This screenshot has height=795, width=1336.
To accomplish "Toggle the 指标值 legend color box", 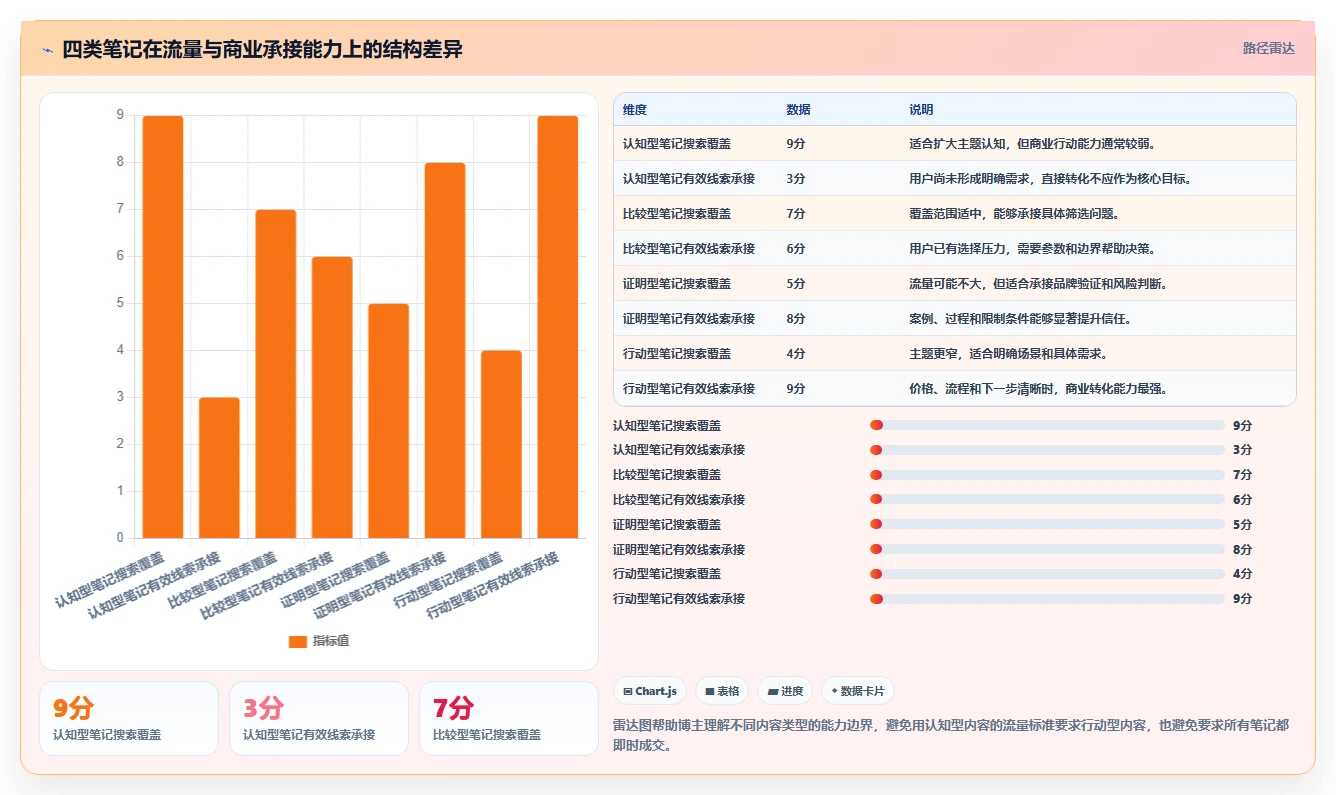I will pyautogui.click(x=298, y=641).
